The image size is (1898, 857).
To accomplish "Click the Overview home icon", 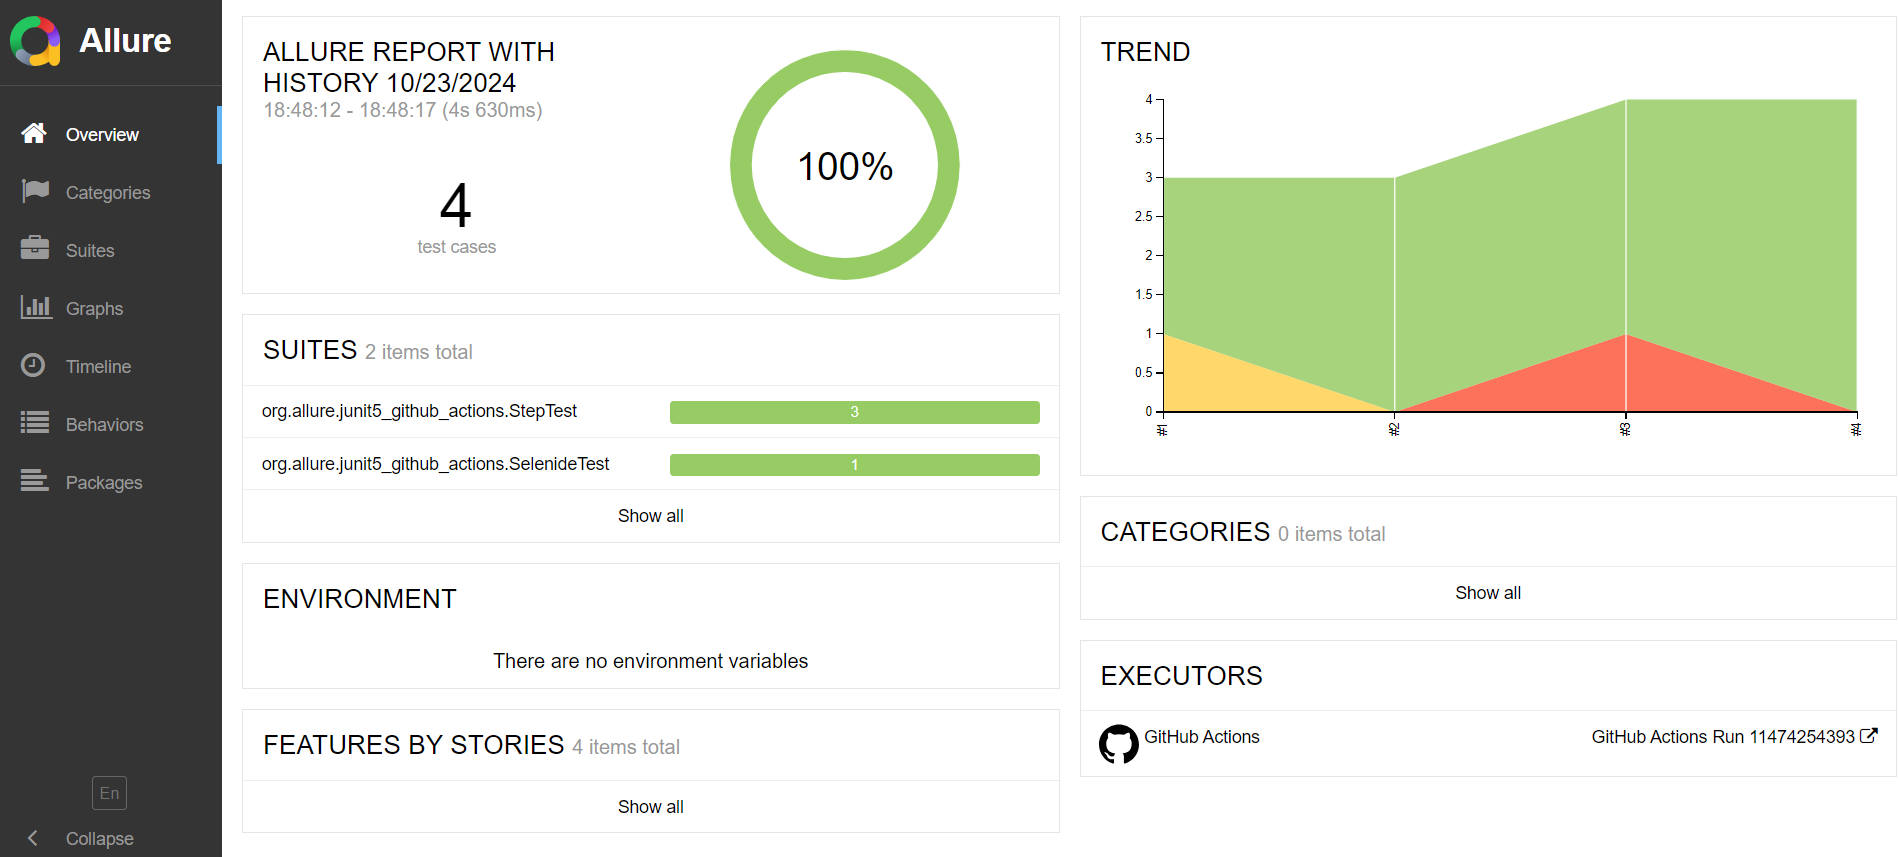I will [x=34, y=134].
